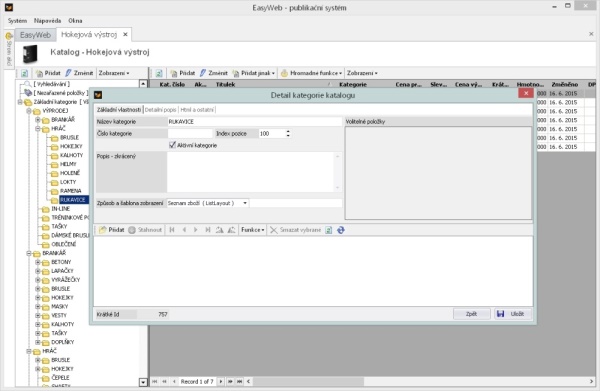
Task: Open Hromadné funkce dropdown
Action: pyautogui.click(x=311, y=73)
